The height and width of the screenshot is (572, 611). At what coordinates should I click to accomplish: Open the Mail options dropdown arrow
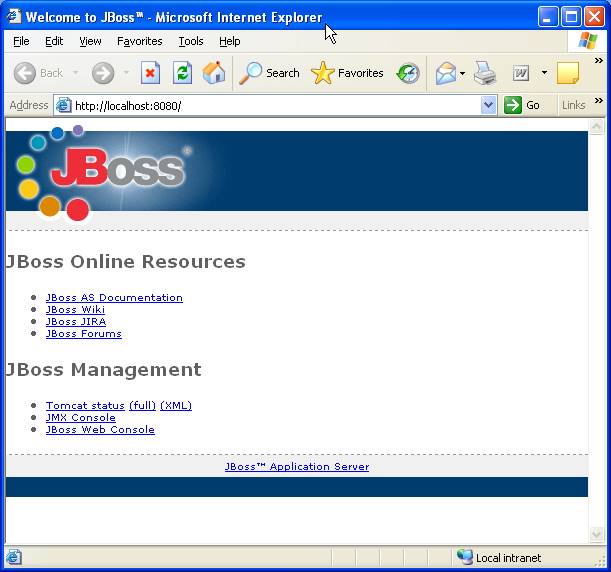[x=463, y=73]
